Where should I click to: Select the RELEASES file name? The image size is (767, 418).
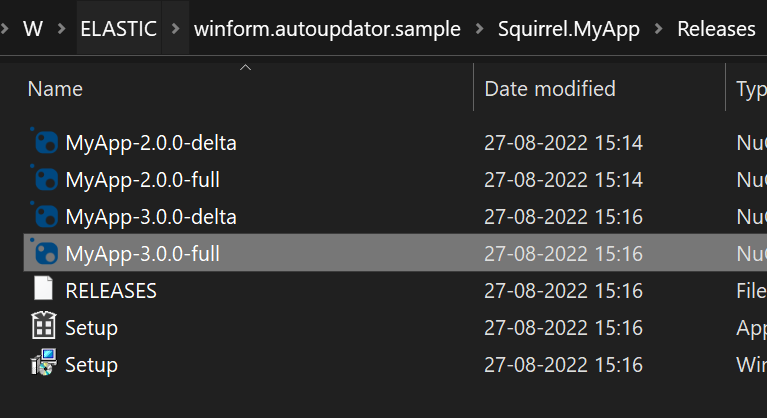(x=110, y=291)
